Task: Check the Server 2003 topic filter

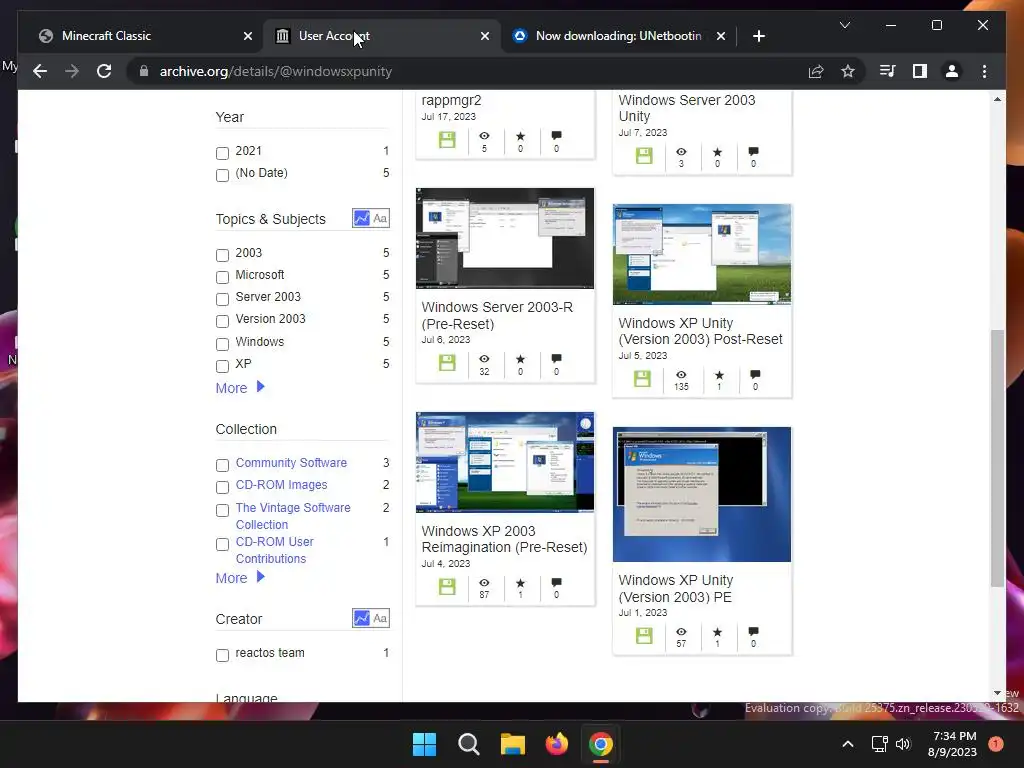Action: click(223, 299)
